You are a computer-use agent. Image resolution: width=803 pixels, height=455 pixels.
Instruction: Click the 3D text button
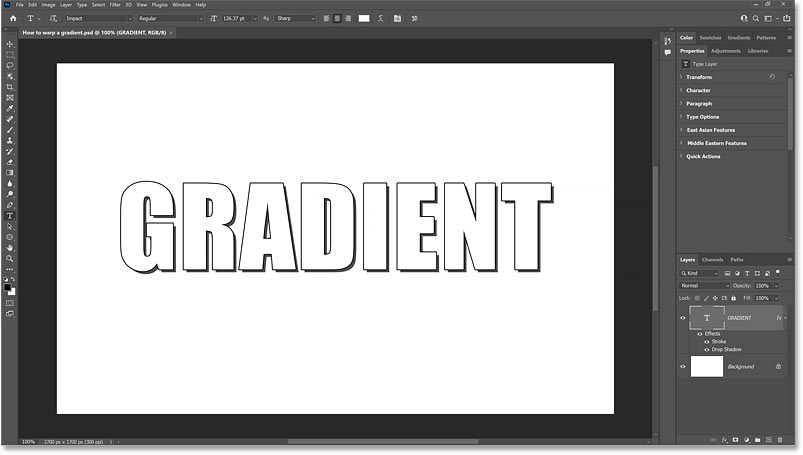[x=414, y=18]
